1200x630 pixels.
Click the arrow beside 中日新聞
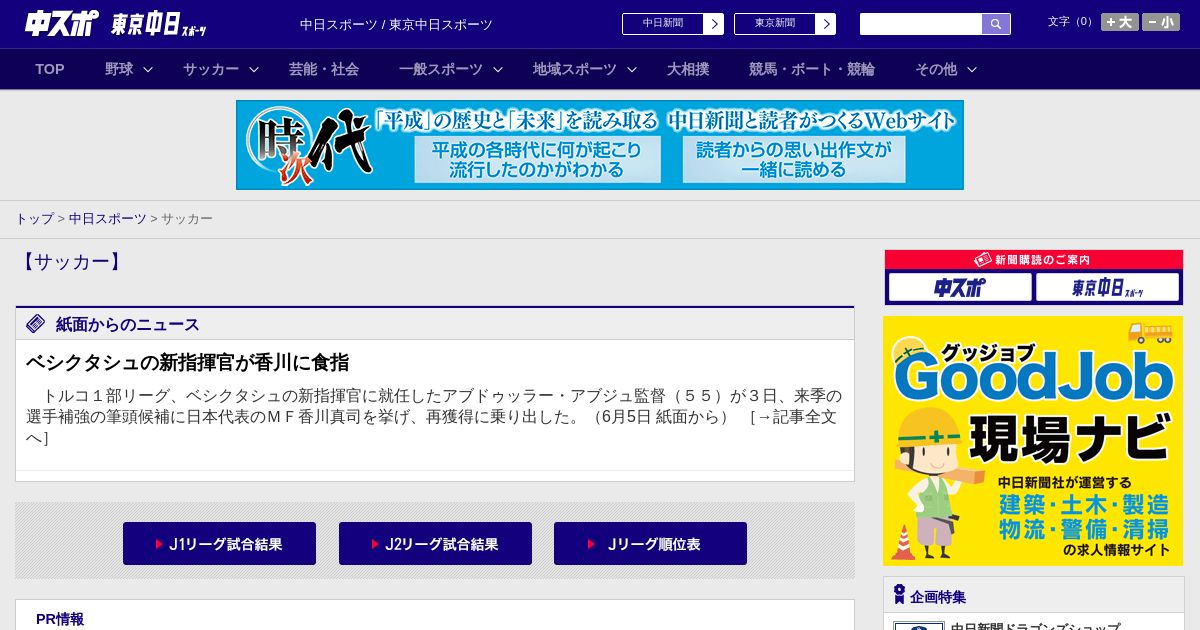[x=714, y=24]
